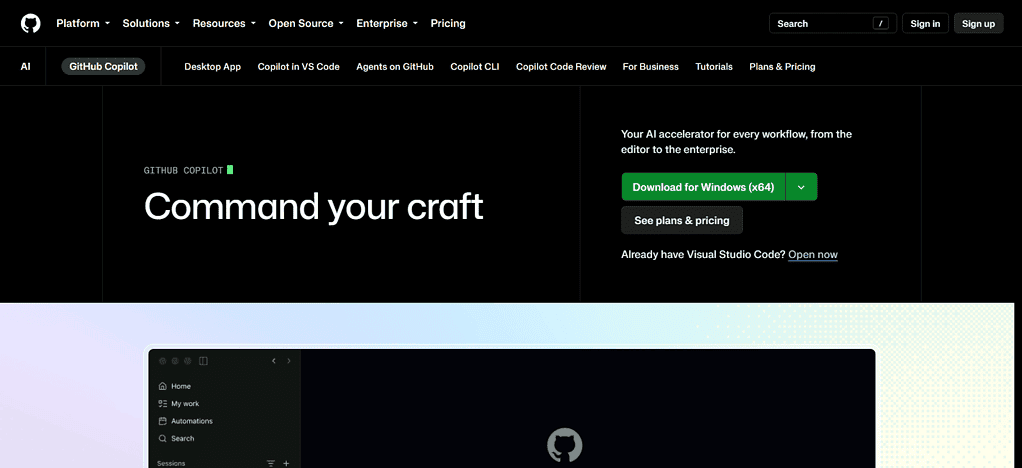Visit Plans & Pricing in subnav
Screen dimensions: 1022x468
(x=782, y=66)
